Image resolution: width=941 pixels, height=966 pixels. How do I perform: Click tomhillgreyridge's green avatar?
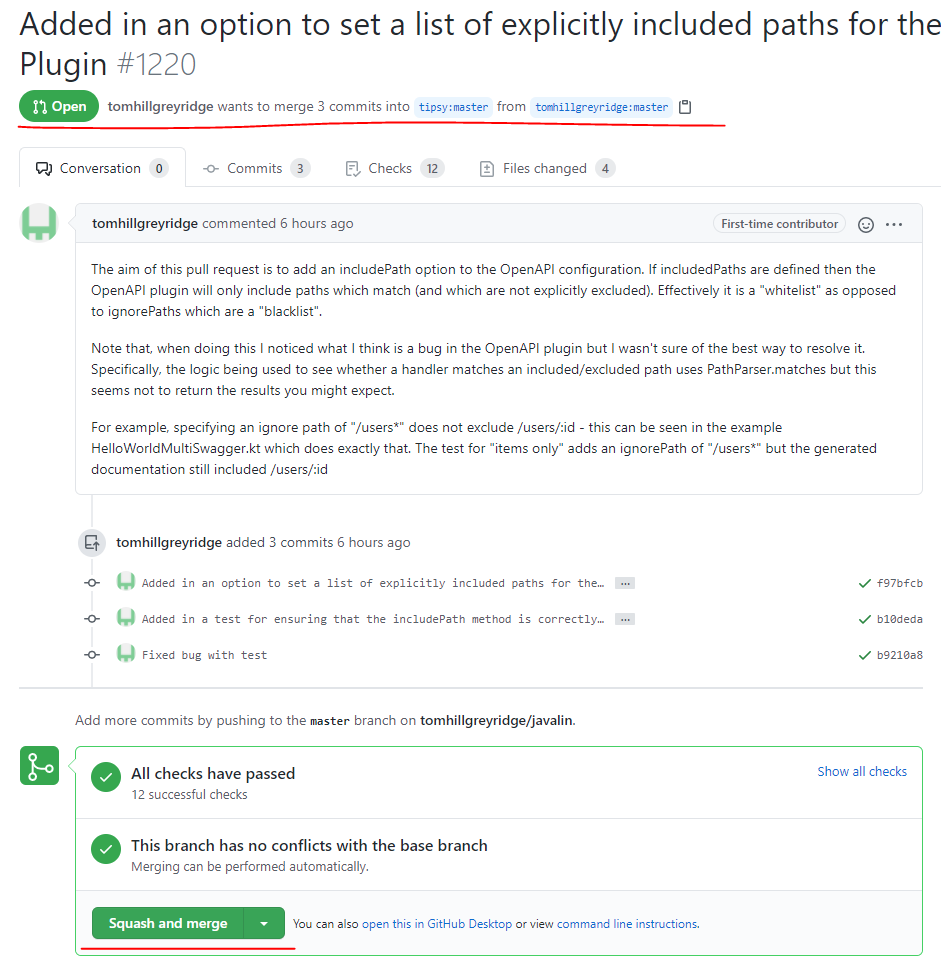[x=38, y=224]
